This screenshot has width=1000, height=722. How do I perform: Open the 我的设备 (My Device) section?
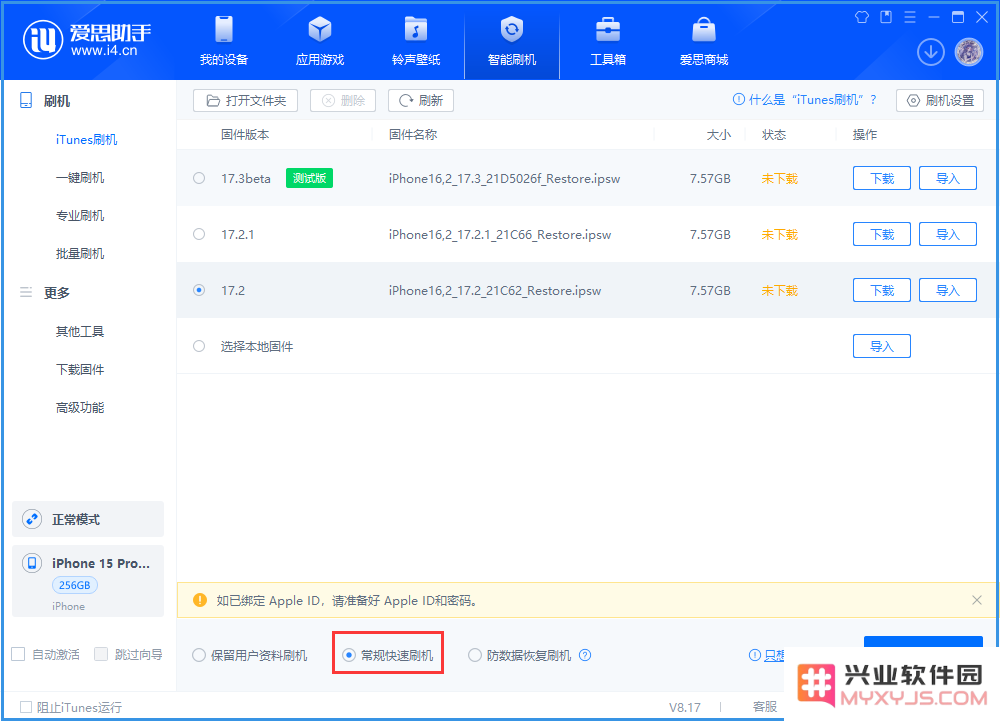224,41
